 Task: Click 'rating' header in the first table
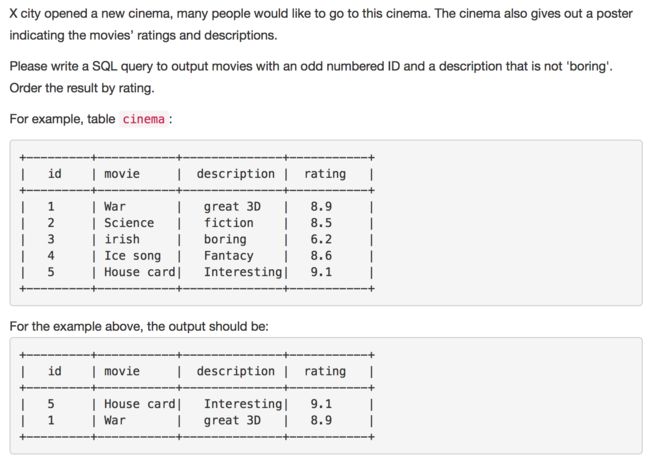325,174
